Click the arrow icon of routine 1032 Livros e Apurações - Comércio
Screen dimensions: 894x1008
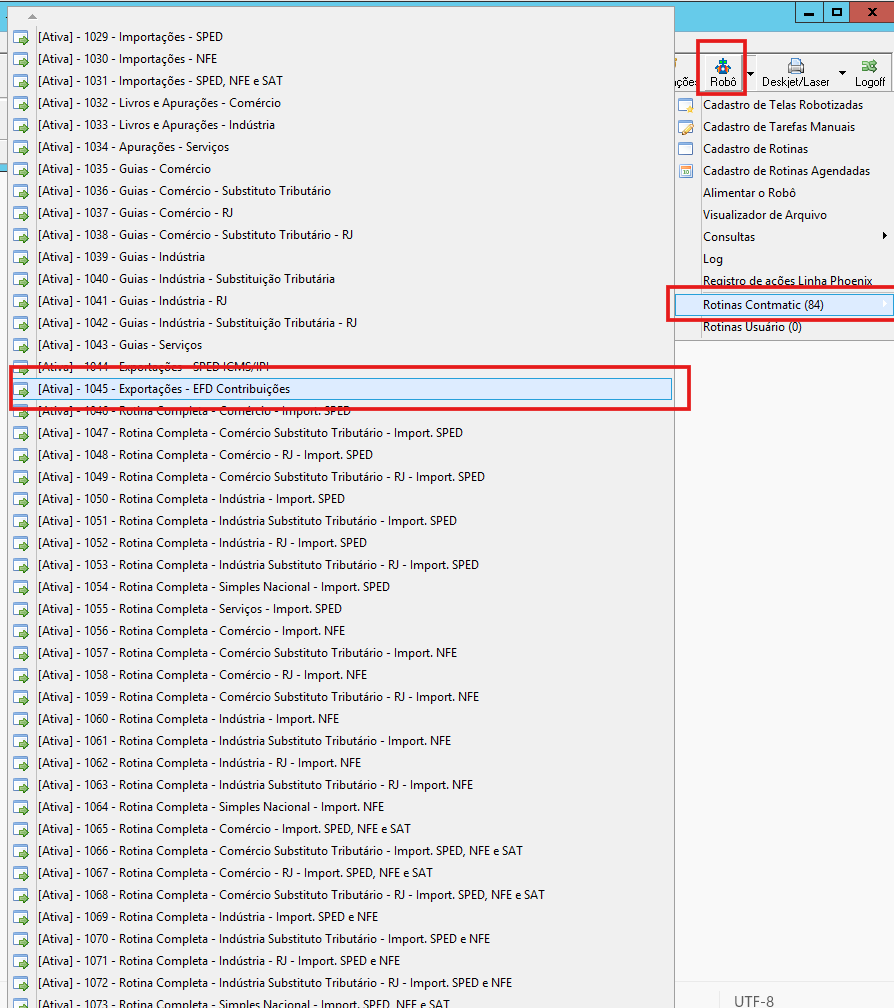tap(21, 104)
